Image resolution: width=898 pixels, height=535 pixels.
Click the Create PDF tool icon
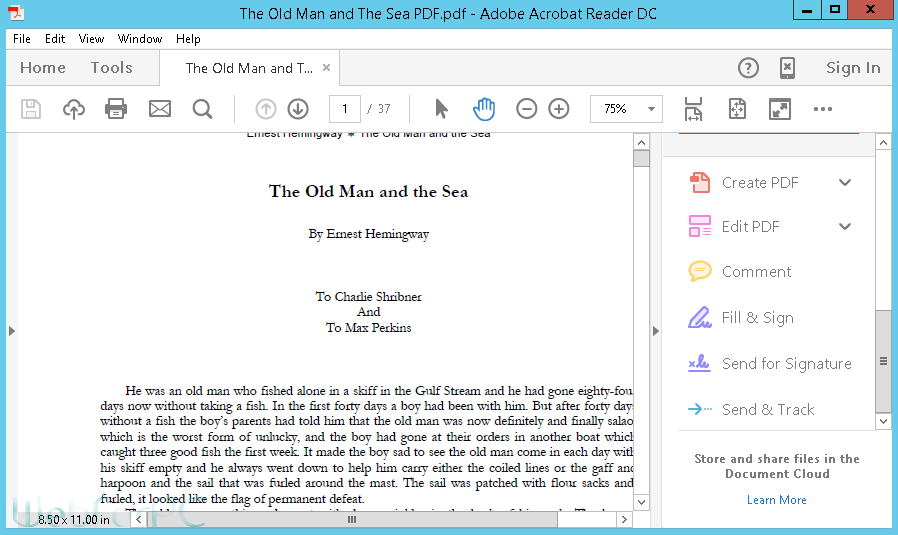coord(700,183)
